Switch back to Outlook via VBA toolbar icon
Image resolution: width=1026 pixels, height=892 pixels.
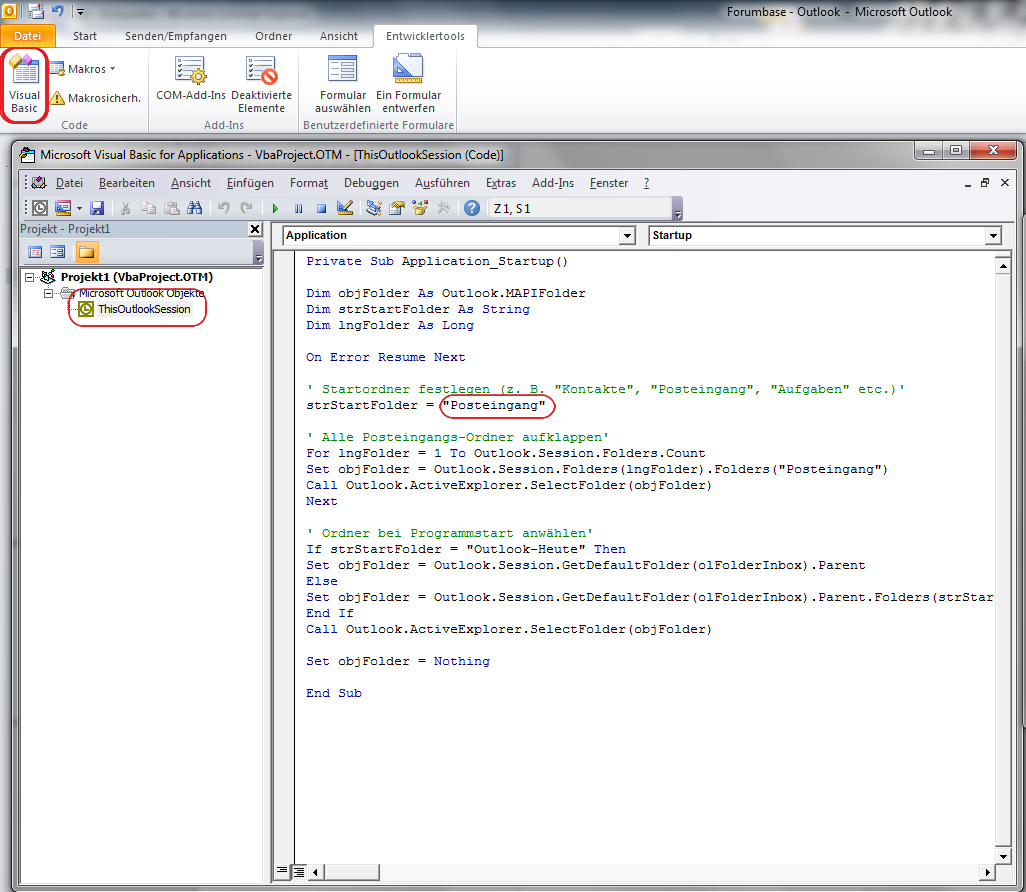point(40,208)
